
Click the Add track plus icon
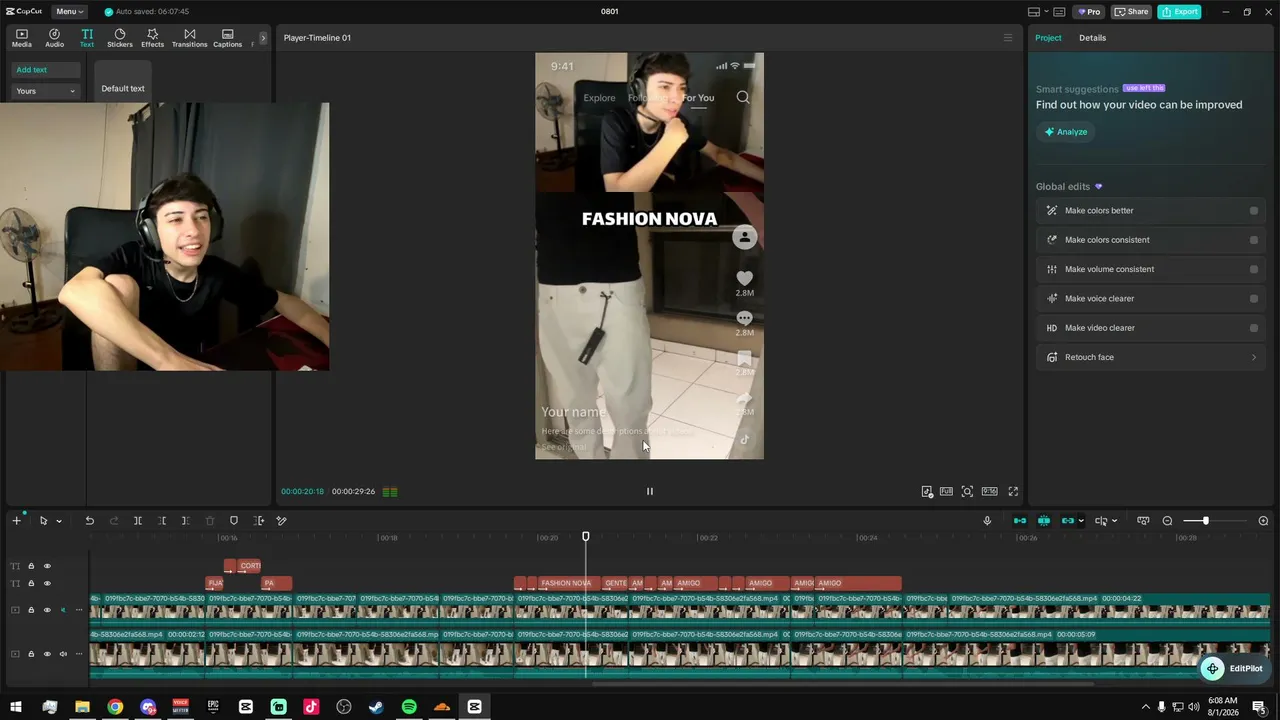pyautogui.click(x=16, y=521)
